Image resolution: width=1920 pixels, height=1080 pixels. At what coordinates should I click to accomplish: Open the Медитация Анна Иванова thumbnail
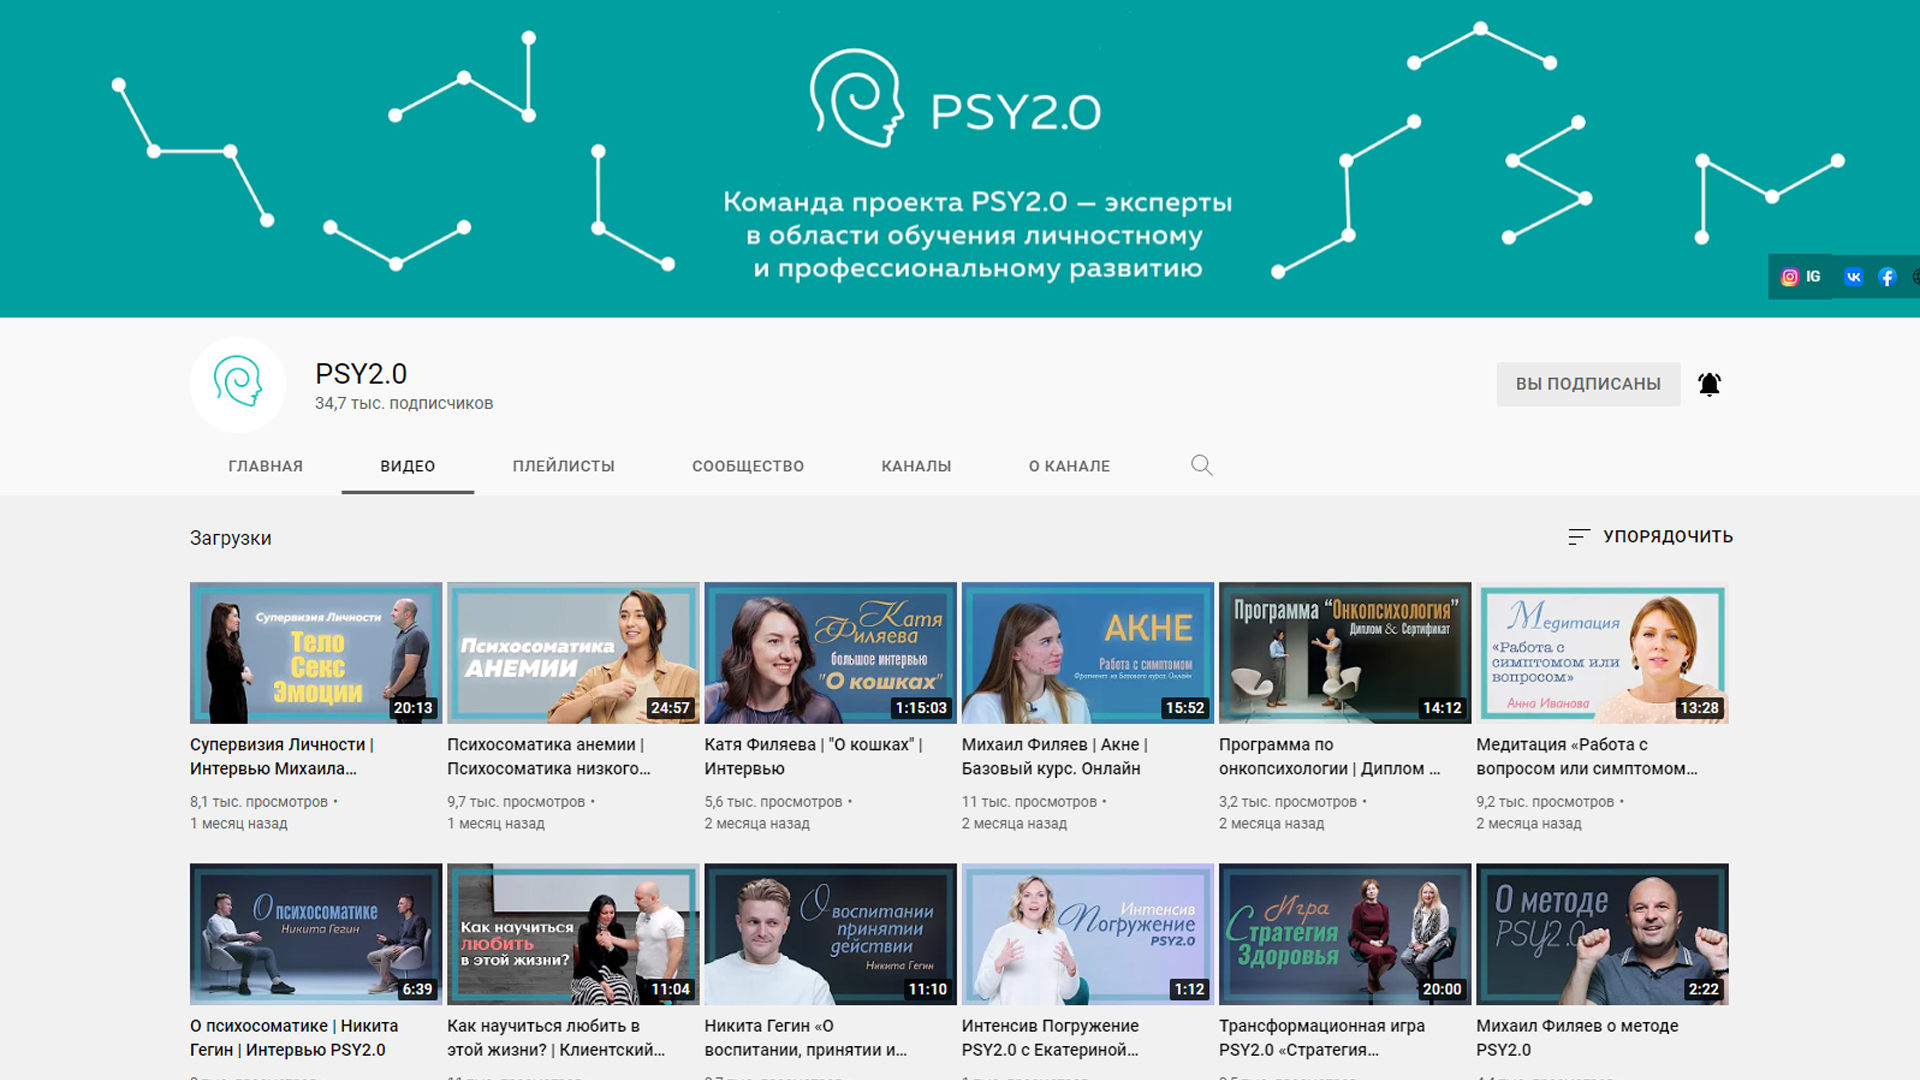click(1602, 653)
